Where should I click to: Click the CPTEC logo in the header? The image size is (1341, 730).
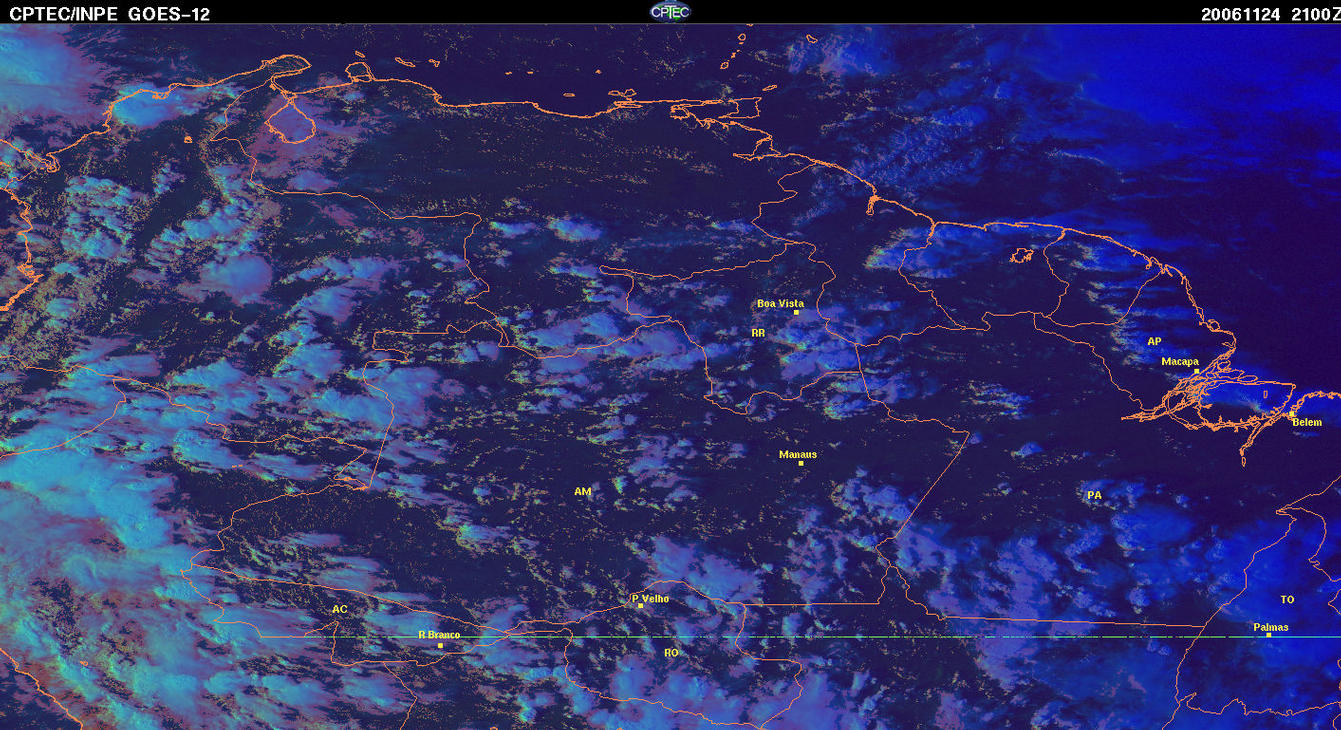coord(669,12)
